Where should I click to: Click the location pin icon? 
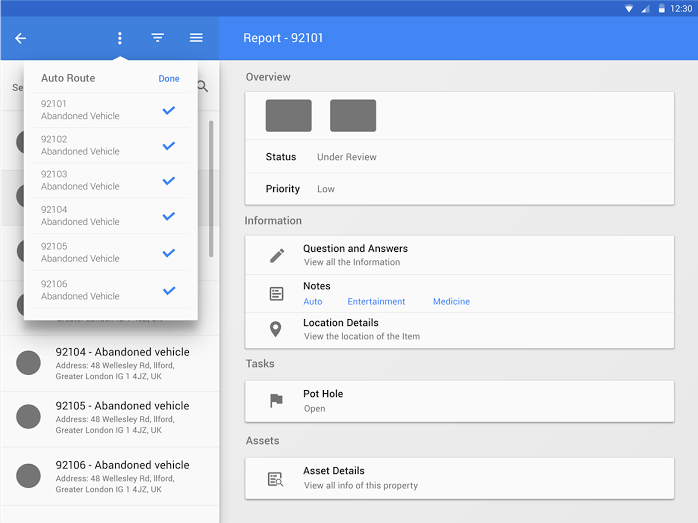tap(276, 329)
